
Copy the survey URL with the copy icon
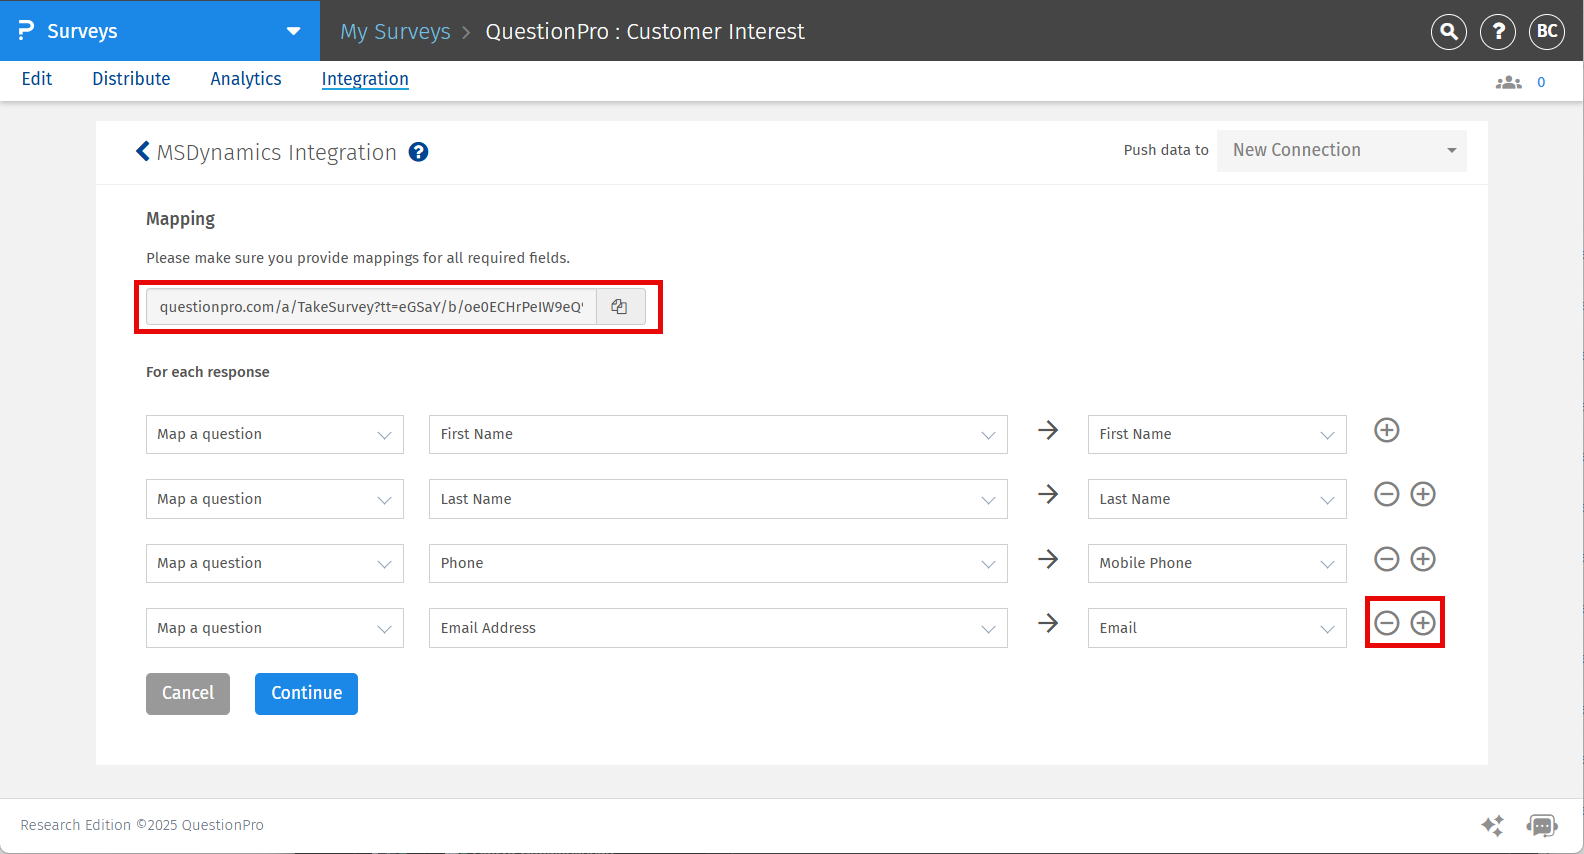pos(619,307)
